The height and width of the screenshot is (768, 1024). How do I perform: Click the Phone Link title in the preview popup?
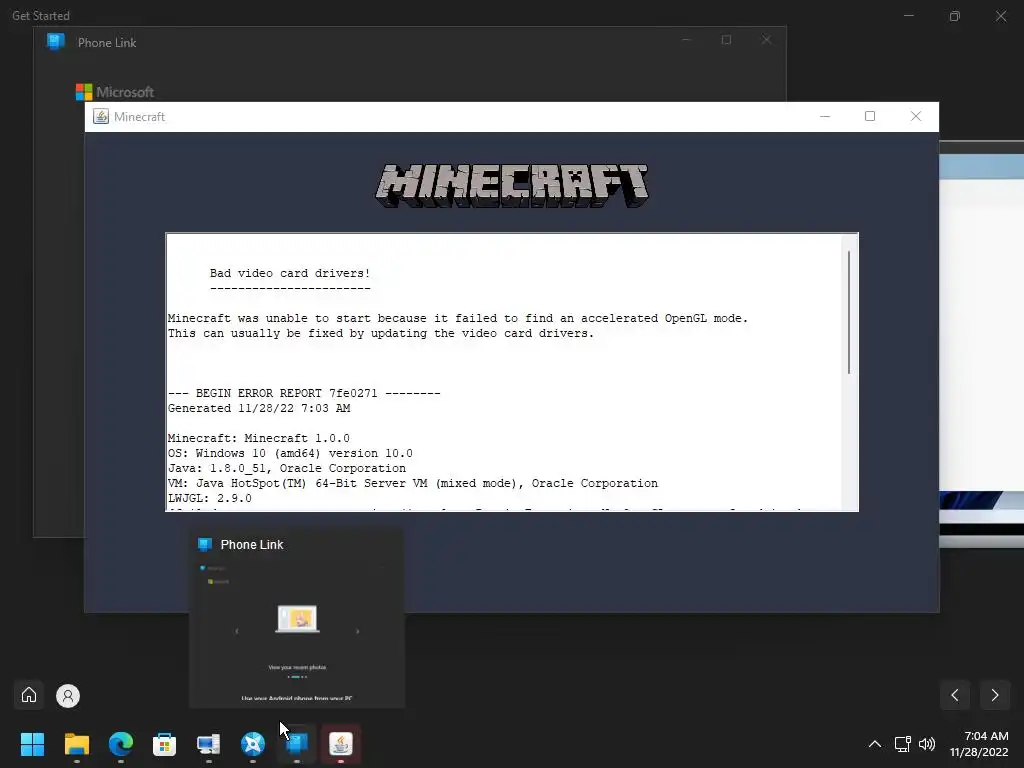(x=251, y=545)
